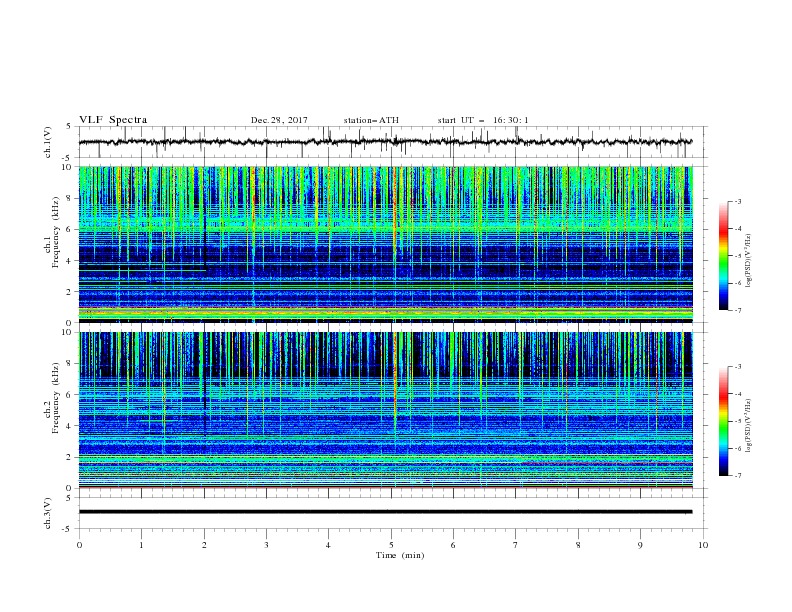This screenshot has height=612, width=792.
Task: Click inside the ch.1 spectrogram panel
Action: (x=385, y=244)
